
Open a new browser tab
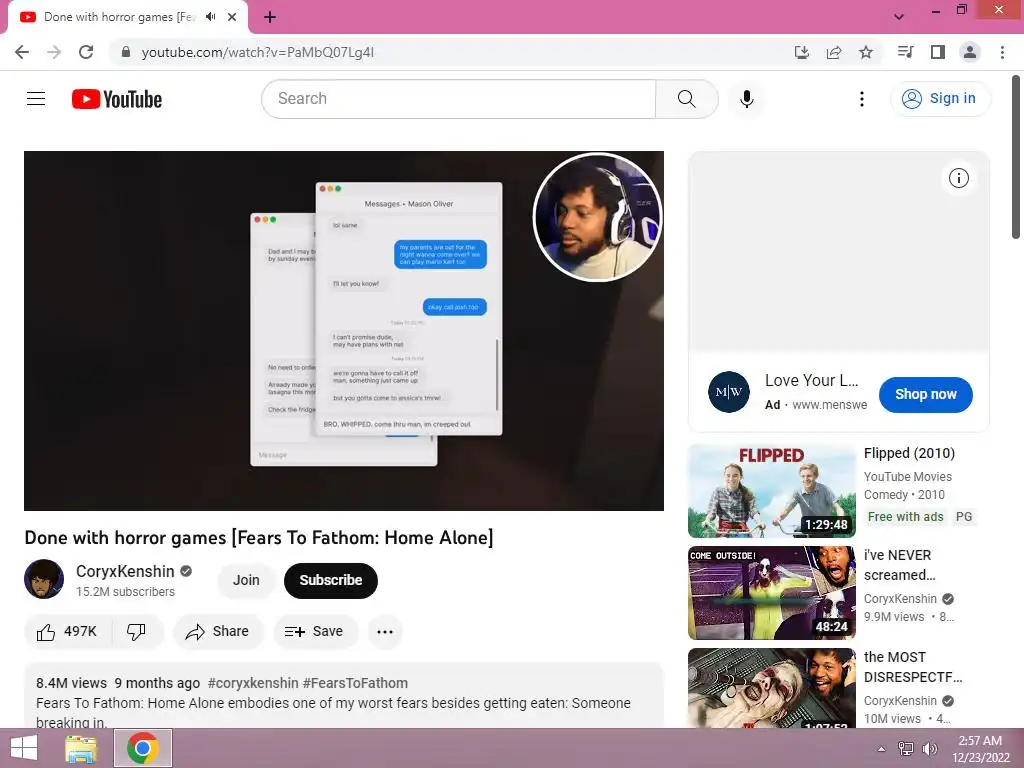270,17
